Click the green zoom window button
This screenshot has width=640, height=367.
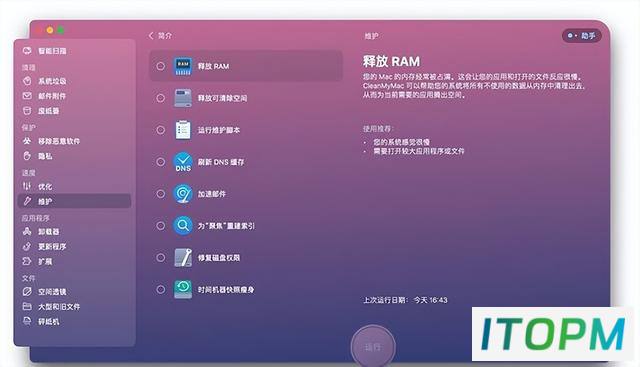tap(60, 30)
